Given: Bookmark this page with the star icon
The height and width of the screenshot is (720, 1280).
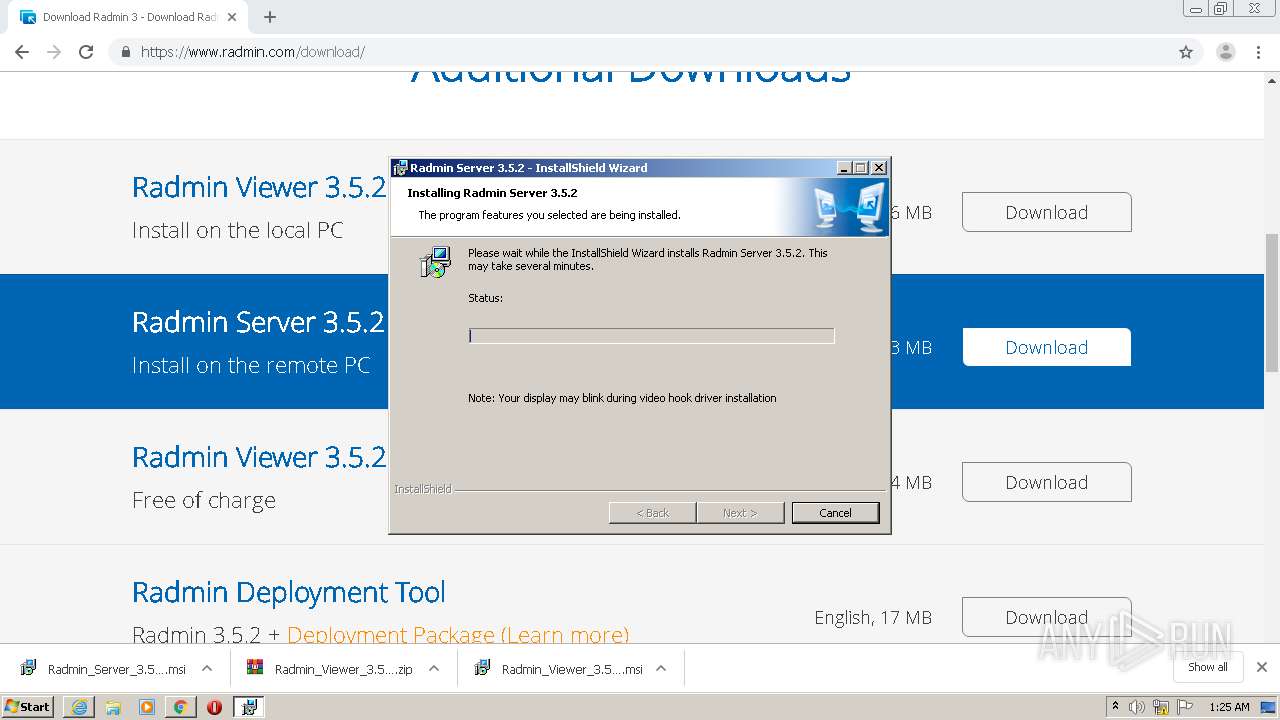Looking at the screenshot, I should point(1186,52).
